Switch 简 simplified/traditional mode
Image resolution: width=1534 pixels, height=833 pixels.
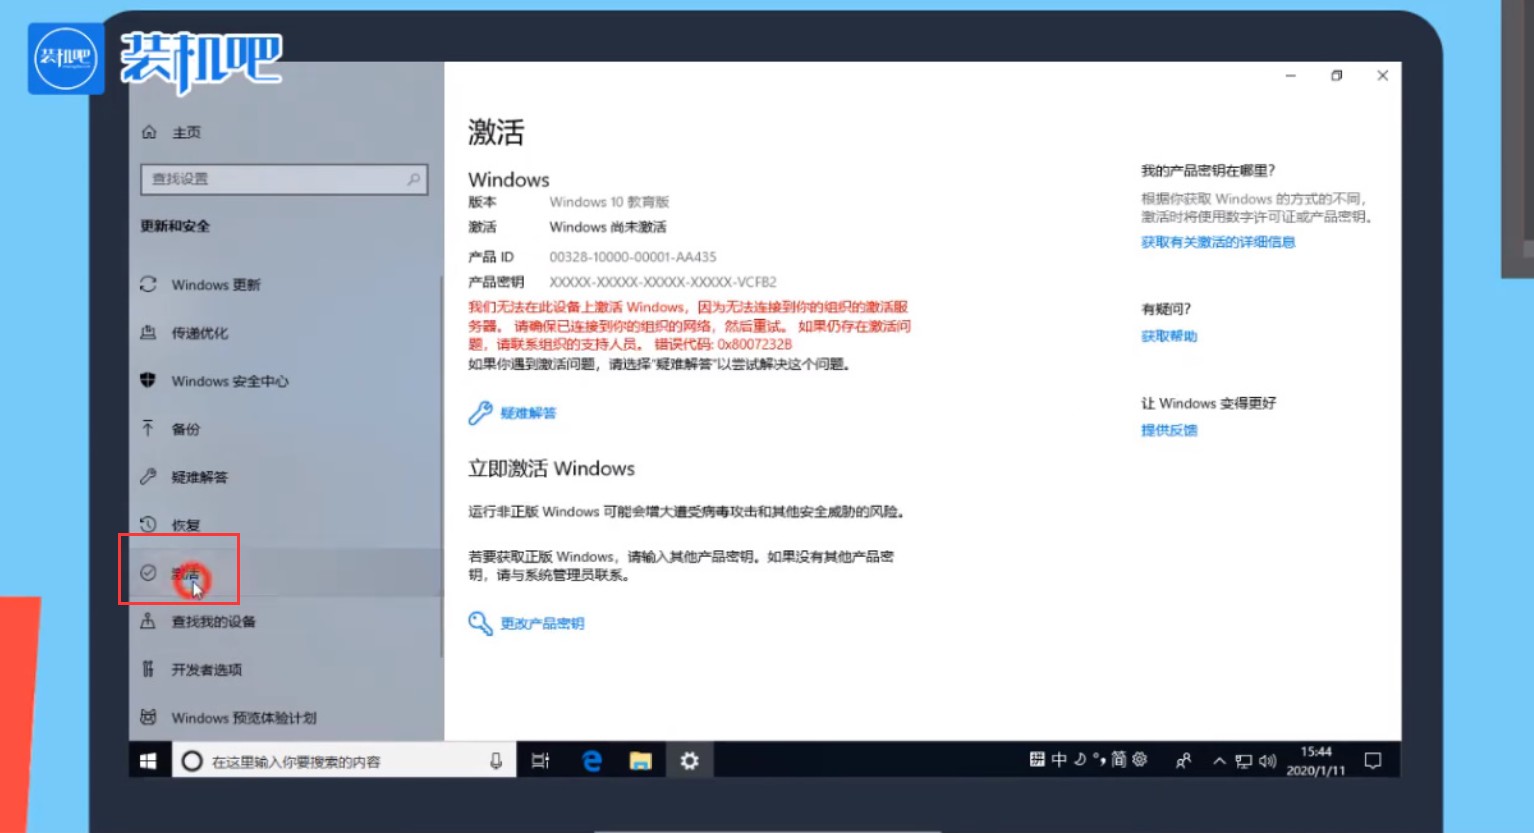pos(1119,760)
